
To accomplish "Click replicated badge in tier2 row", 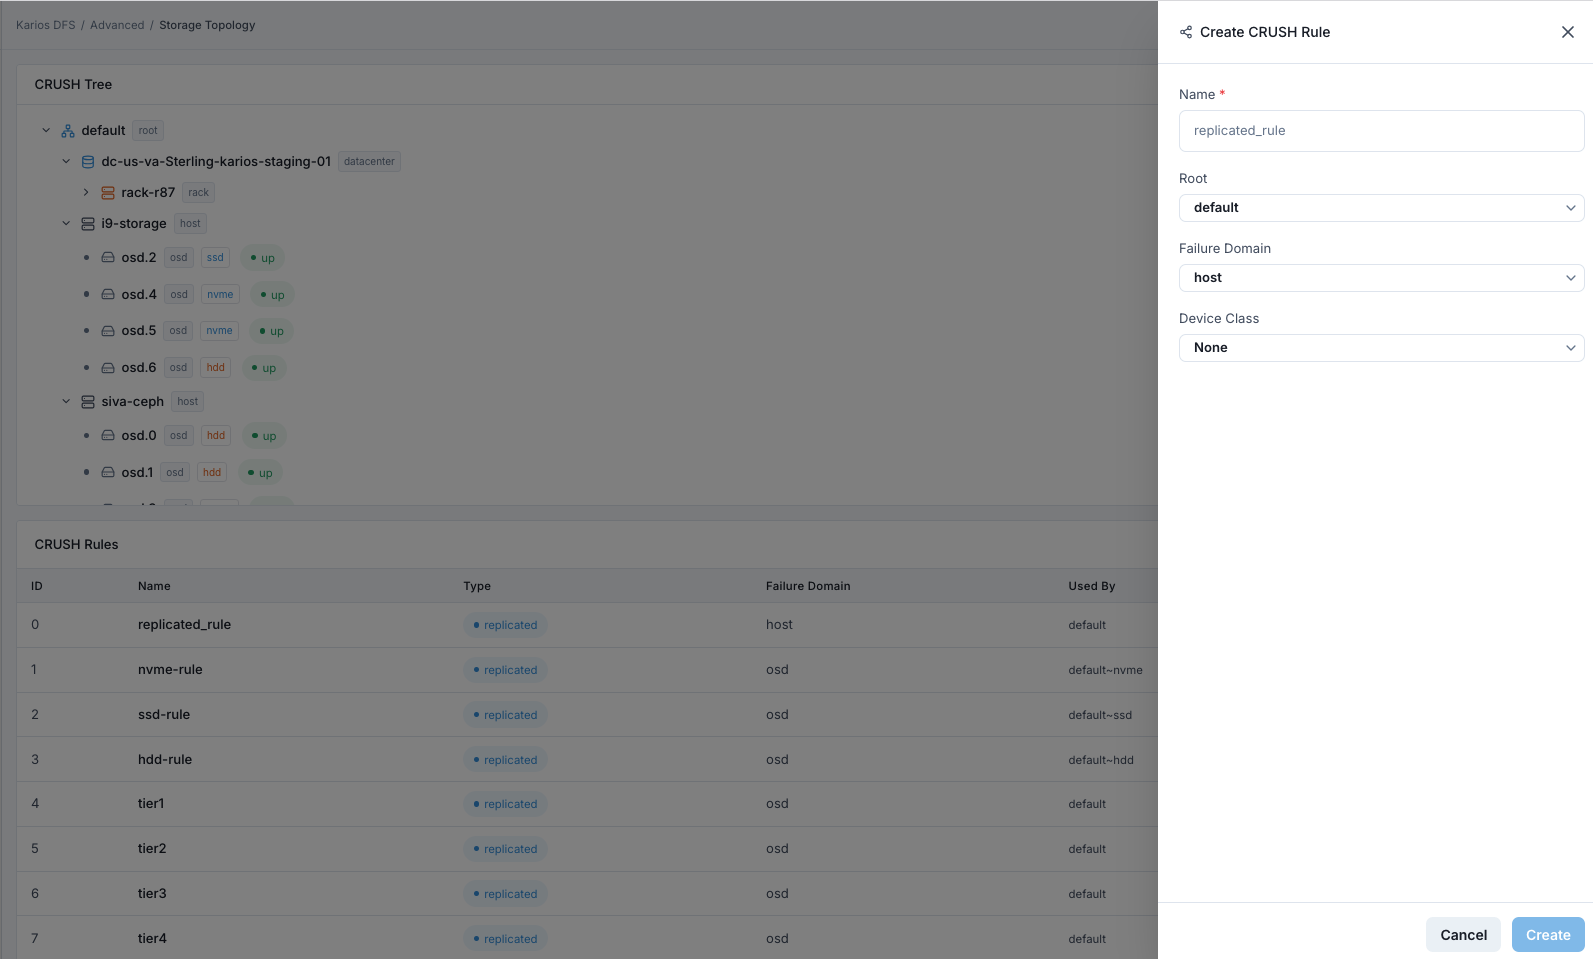I will tap(505, 849).
